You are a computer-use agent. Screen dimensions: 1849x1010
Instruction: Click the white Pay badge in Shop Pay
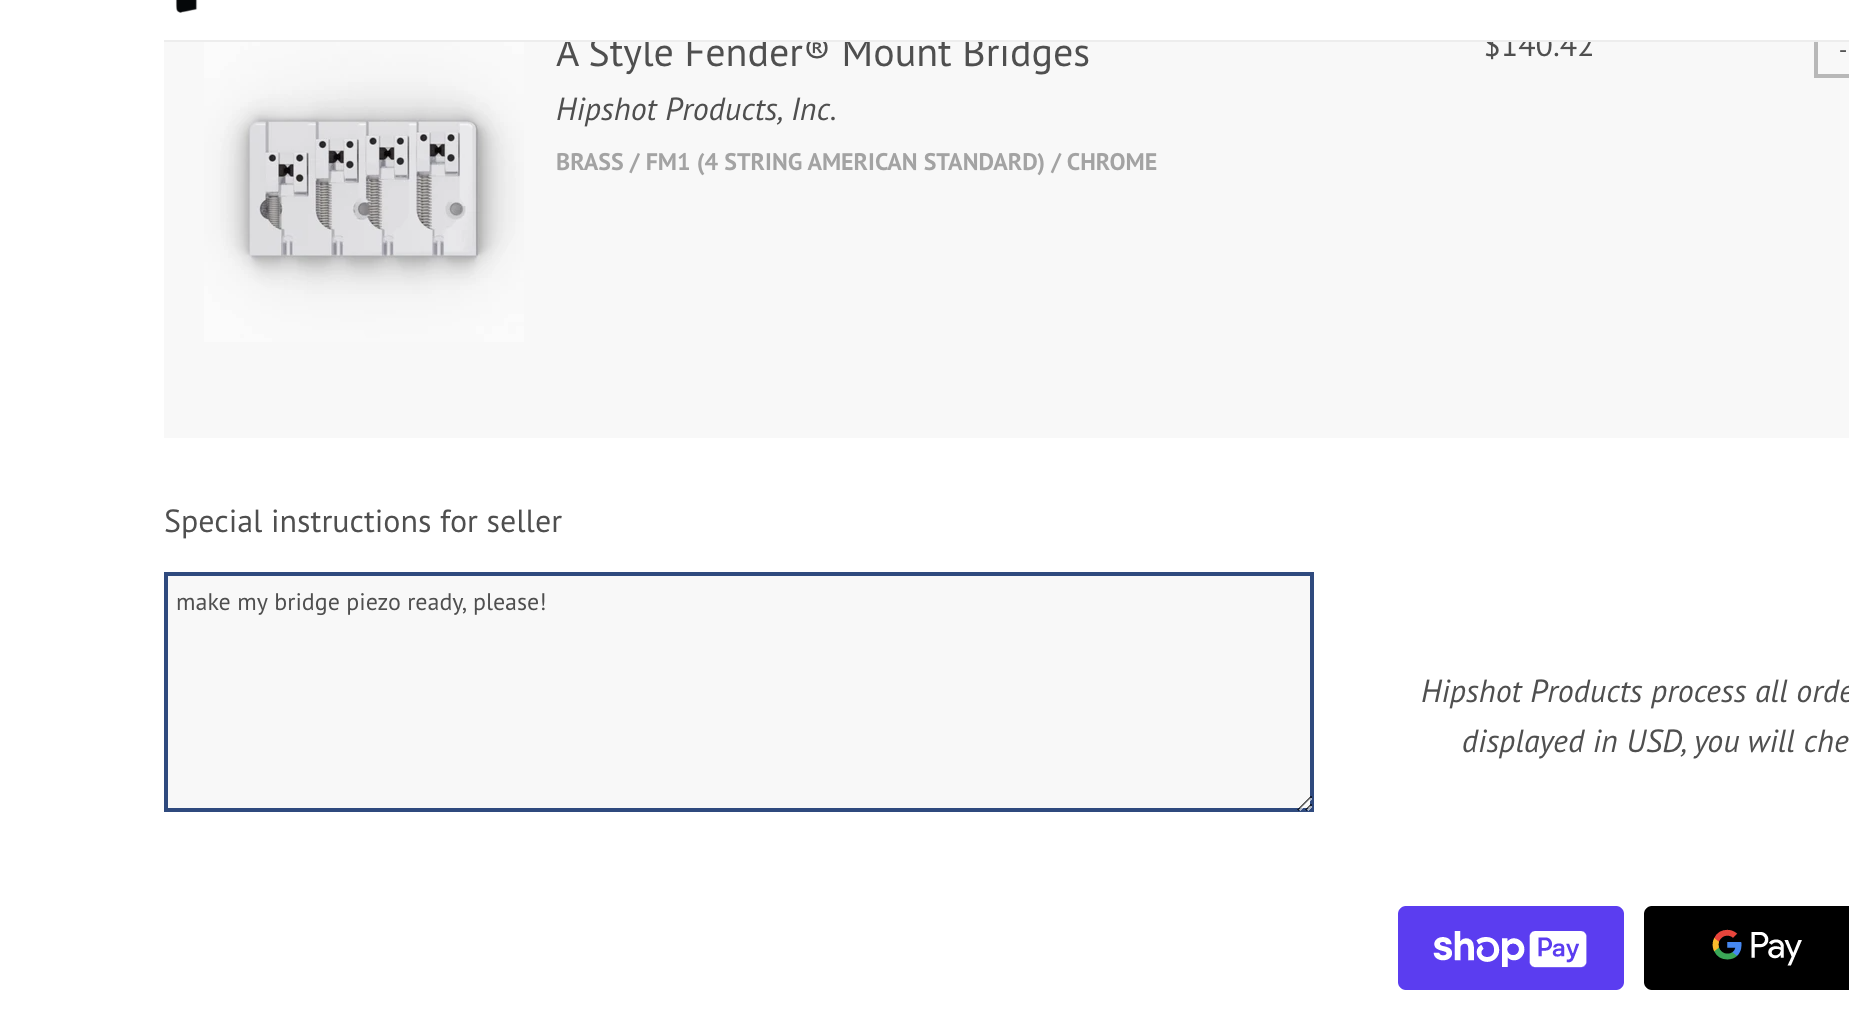pos(1557,948)
